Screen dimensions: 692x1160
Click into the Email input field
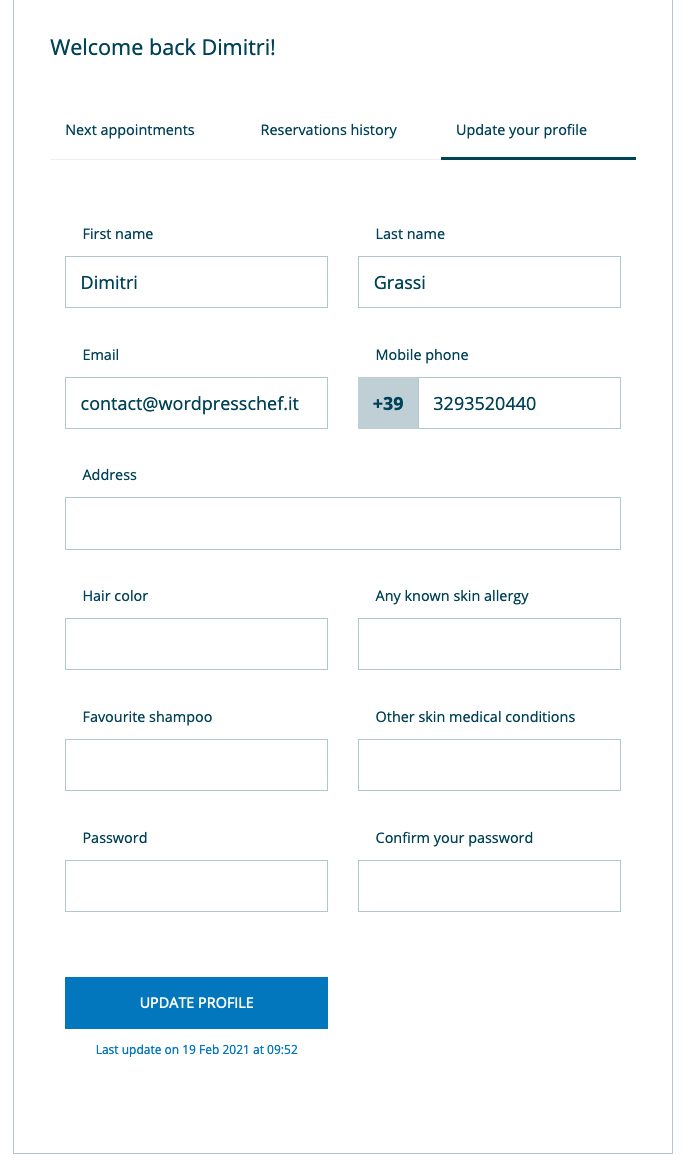point(196,403)
